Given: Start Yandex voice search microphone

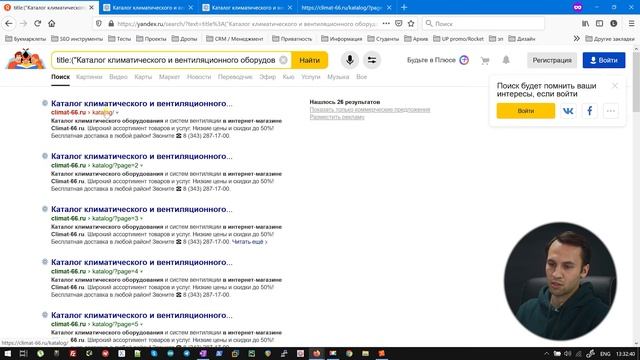Looking at the screenshot, I should point(350,60).
